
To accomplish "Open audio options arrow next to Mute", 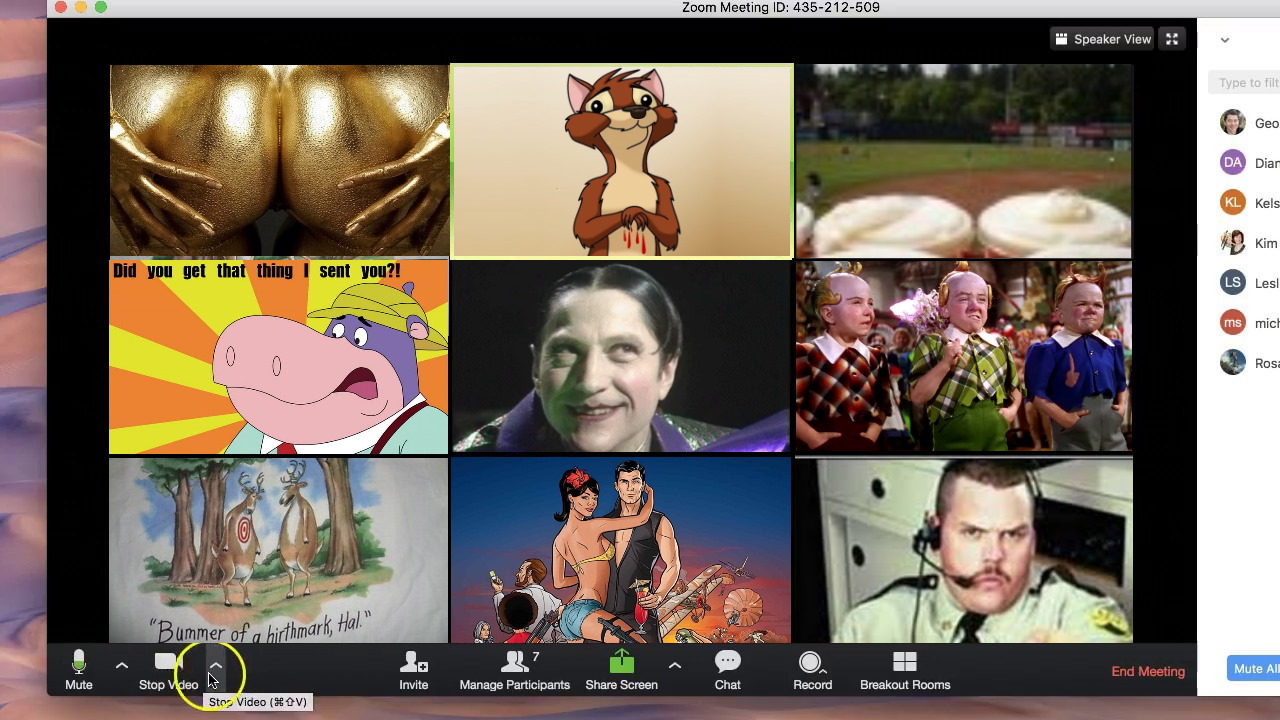I will 122,665.
